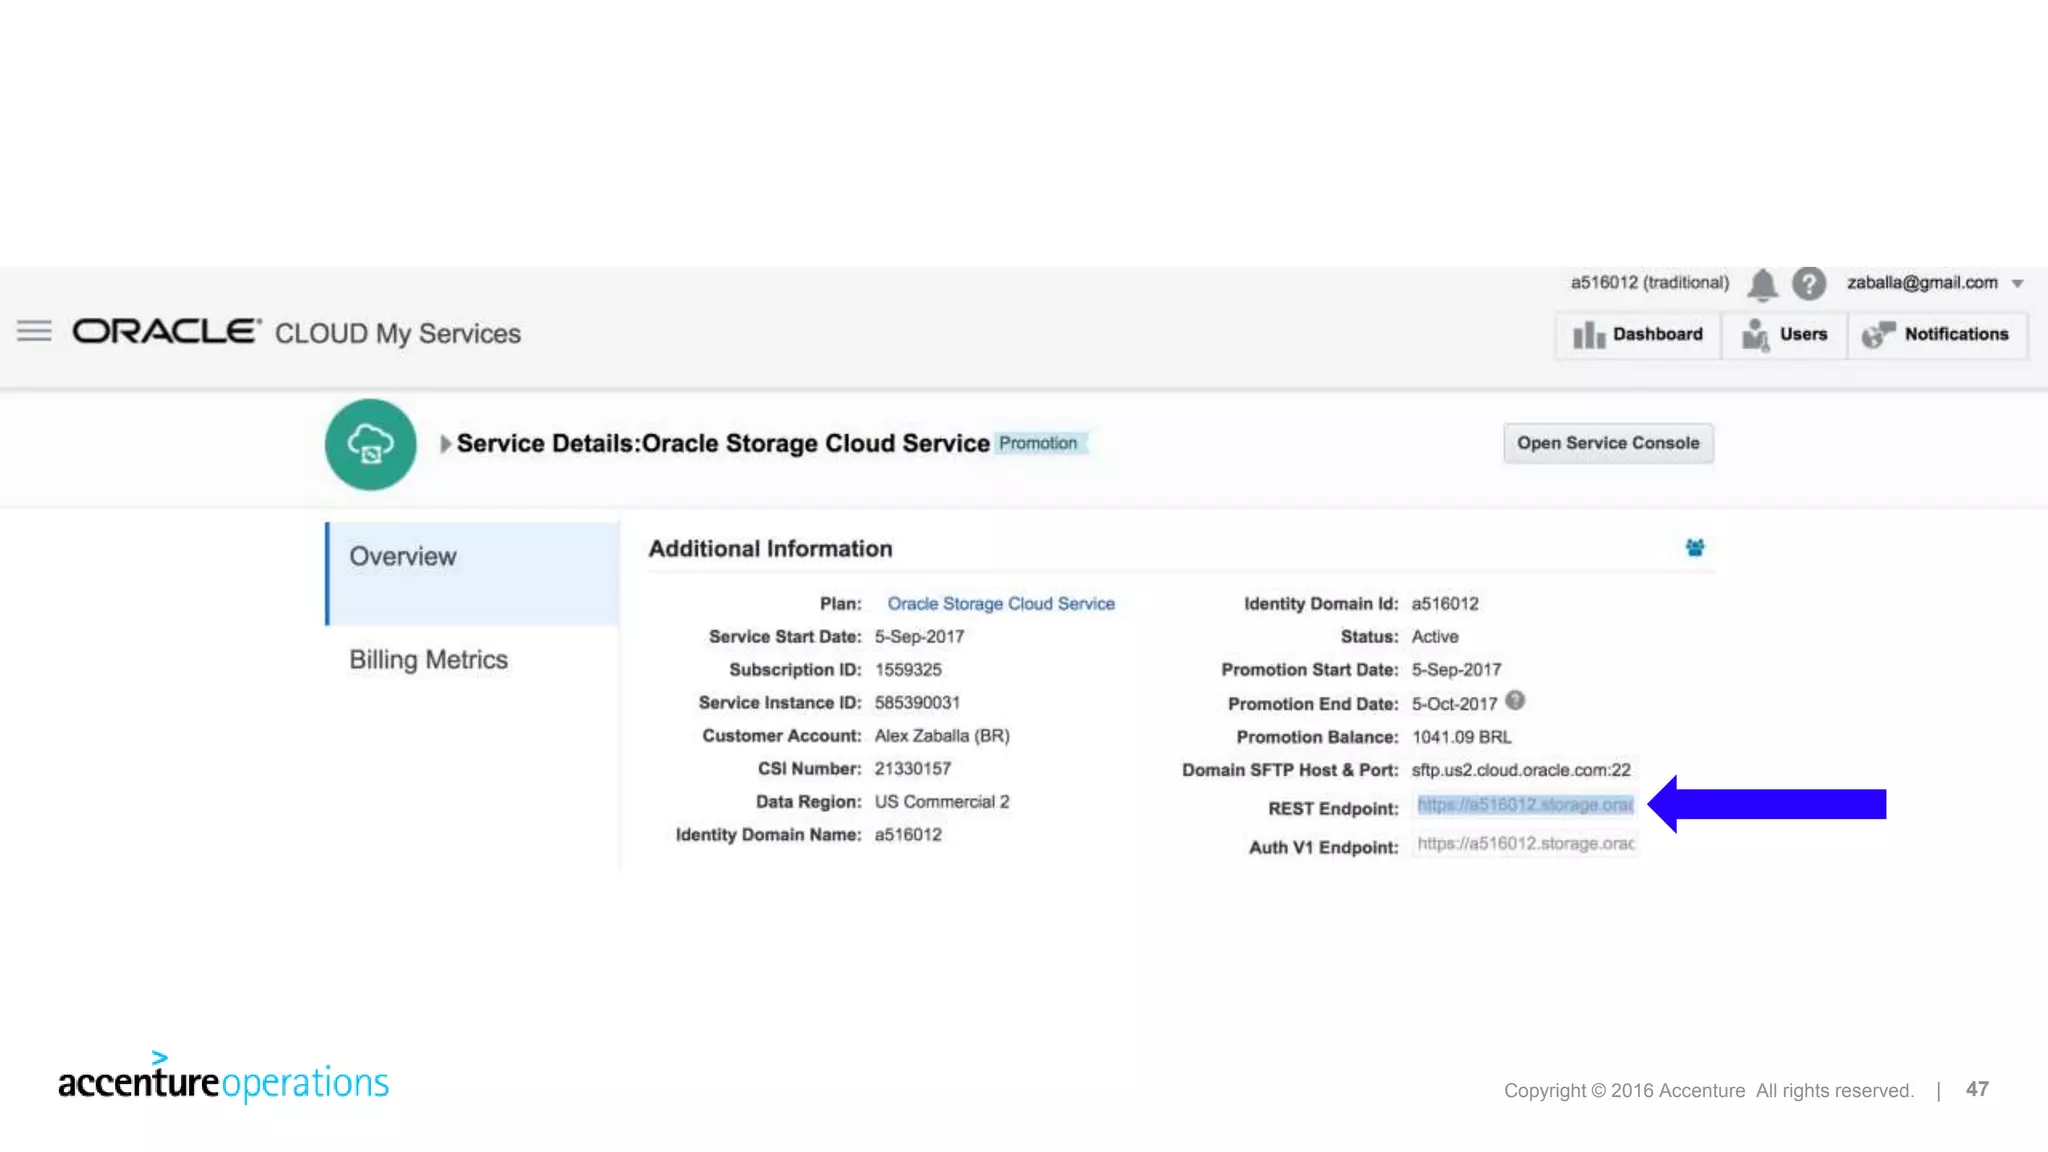This screenshot has height=1152, width=2048.
Task: Open the Notifications globe button
Action: click(x=1936, y=335)
